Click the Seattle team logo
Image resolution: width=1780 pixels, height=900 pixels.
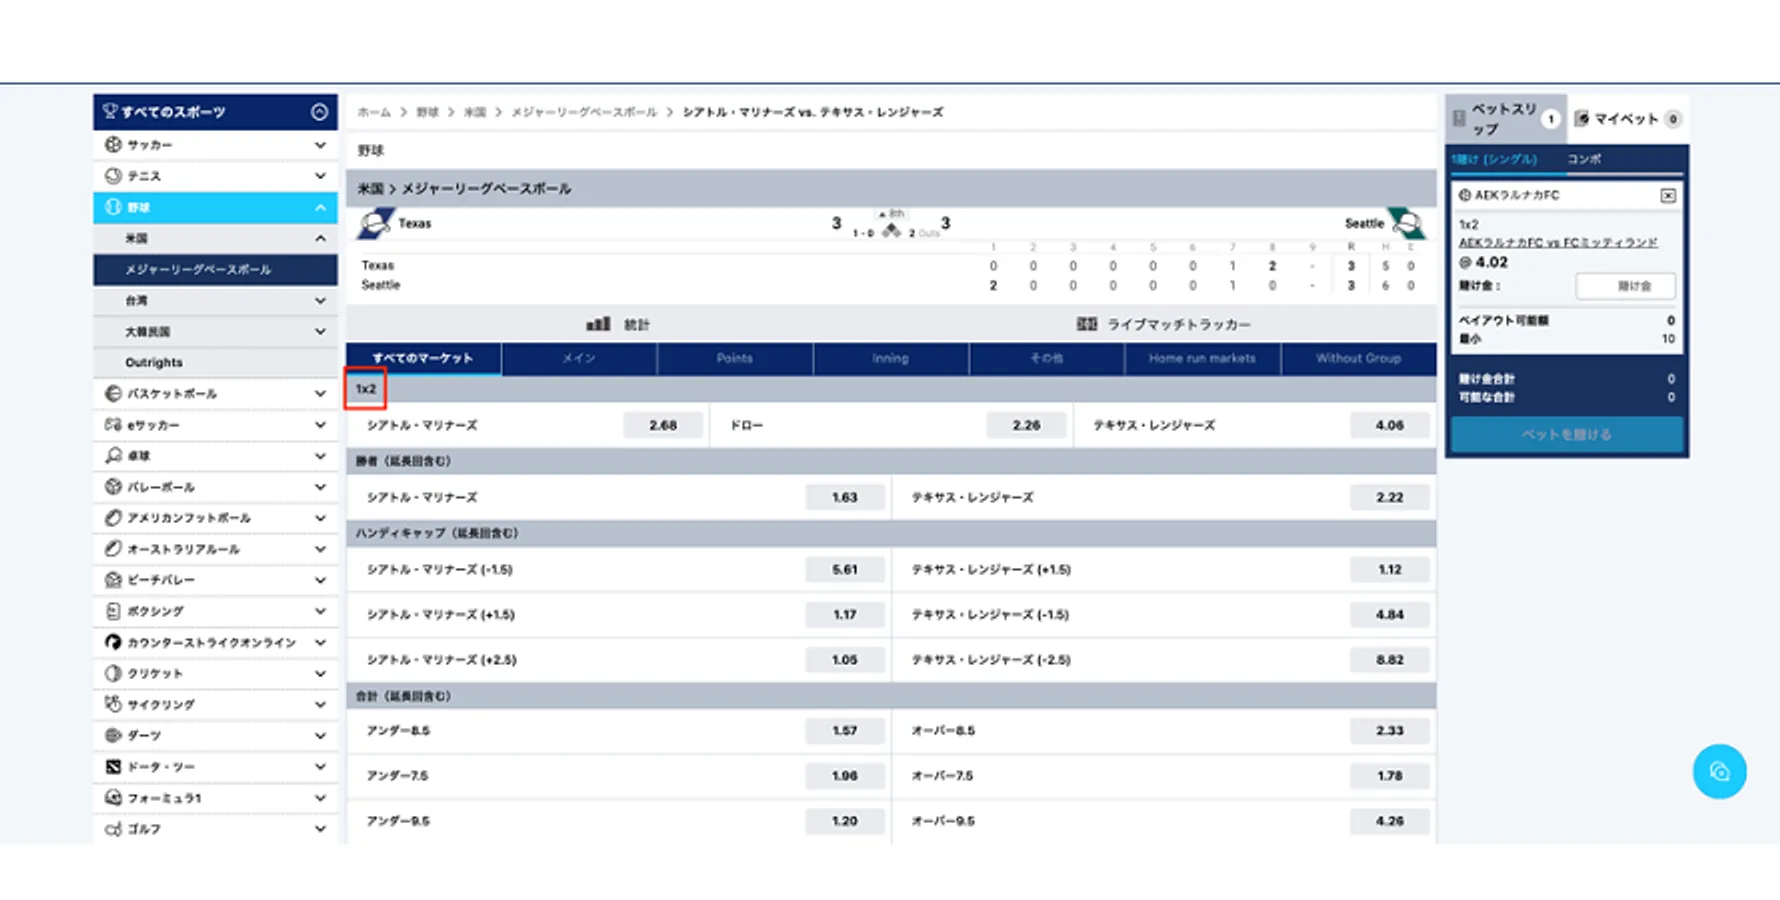point(1407,223)
